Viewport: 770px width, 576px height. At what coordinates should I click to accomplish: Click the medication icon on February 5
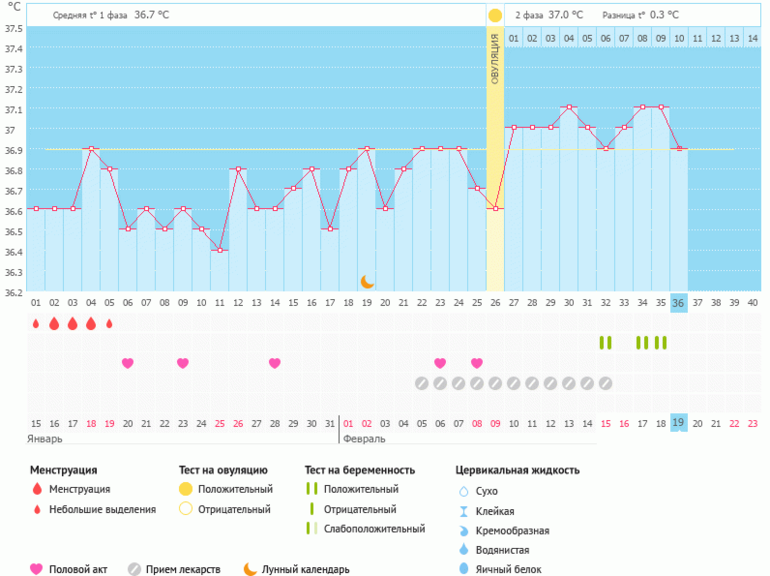coord(422,383)
